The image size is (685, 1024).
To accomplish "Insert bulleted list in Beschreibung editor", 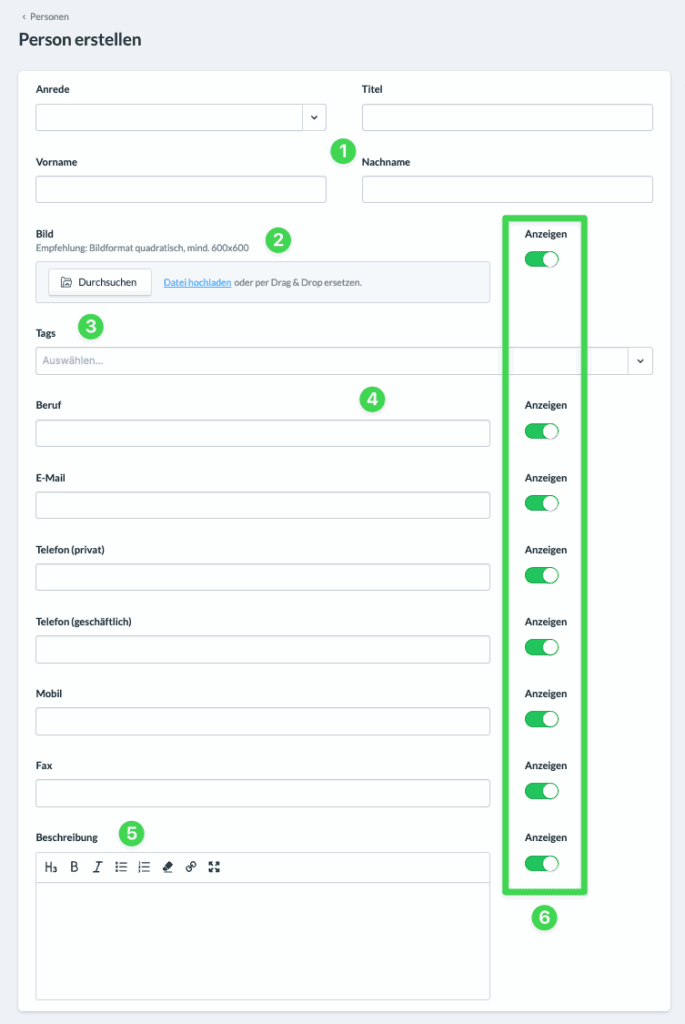I will tap(121, 867).
